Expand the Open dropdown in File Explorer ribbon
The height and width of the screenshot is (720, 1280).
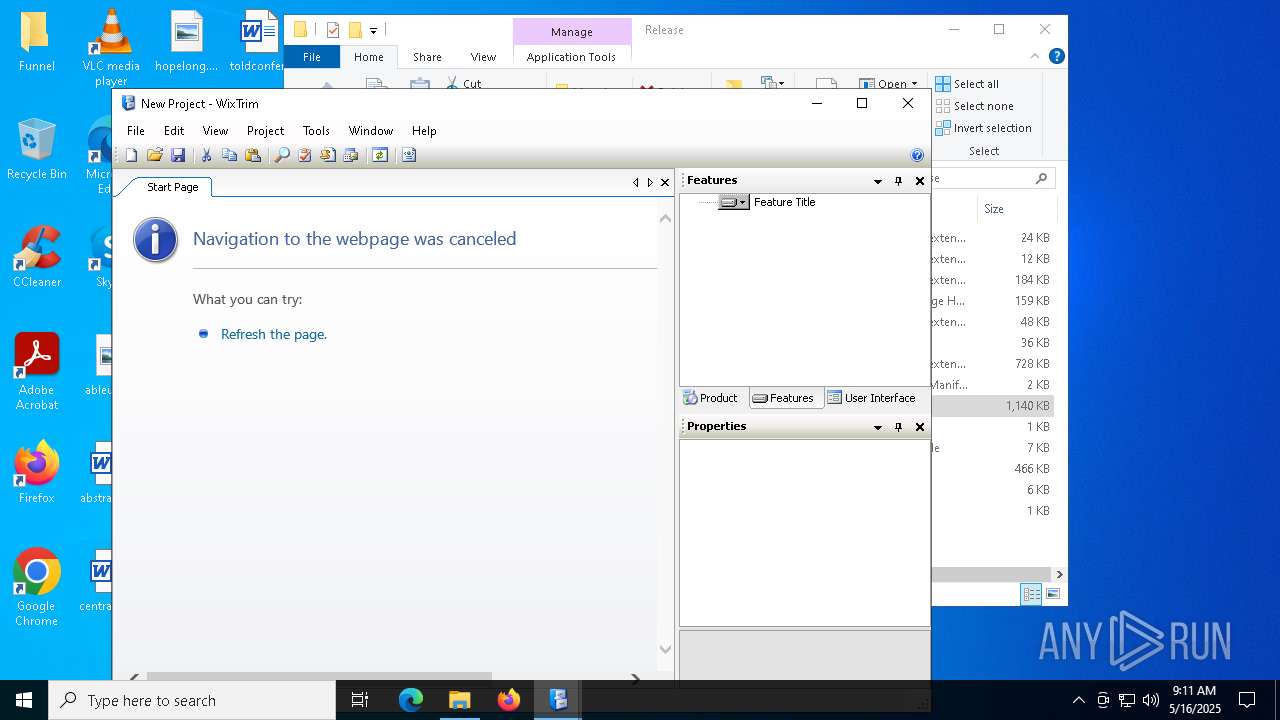click(x=914, y=84)
